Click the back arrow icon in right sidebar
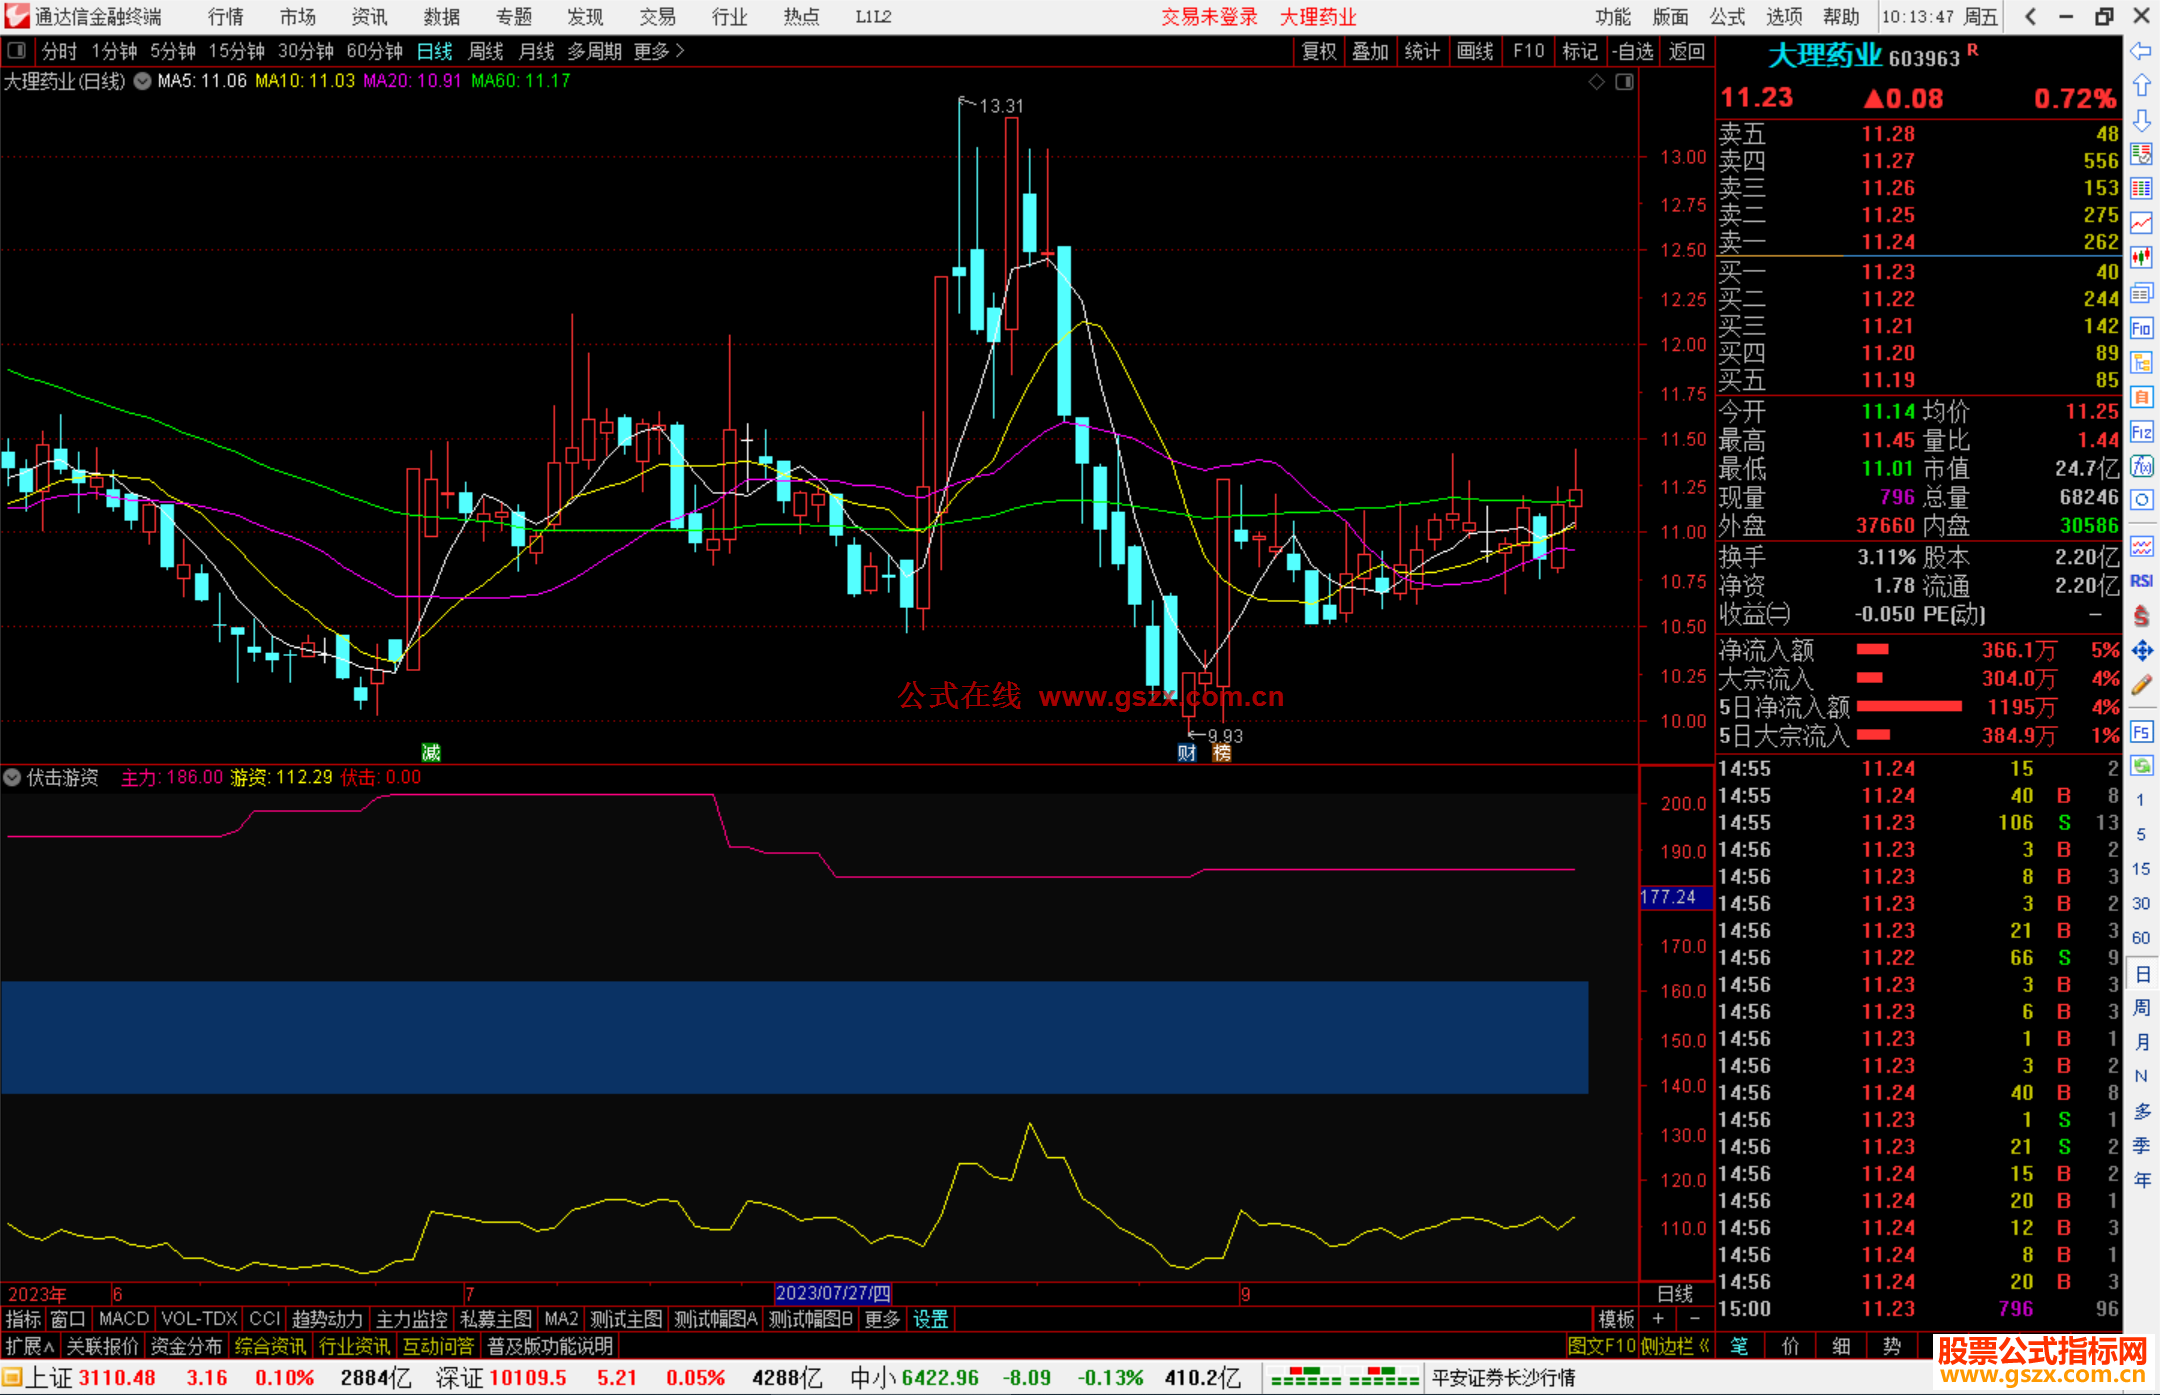The image size is (2160, 1395). pyautogui.click(x=2141, y=51)
